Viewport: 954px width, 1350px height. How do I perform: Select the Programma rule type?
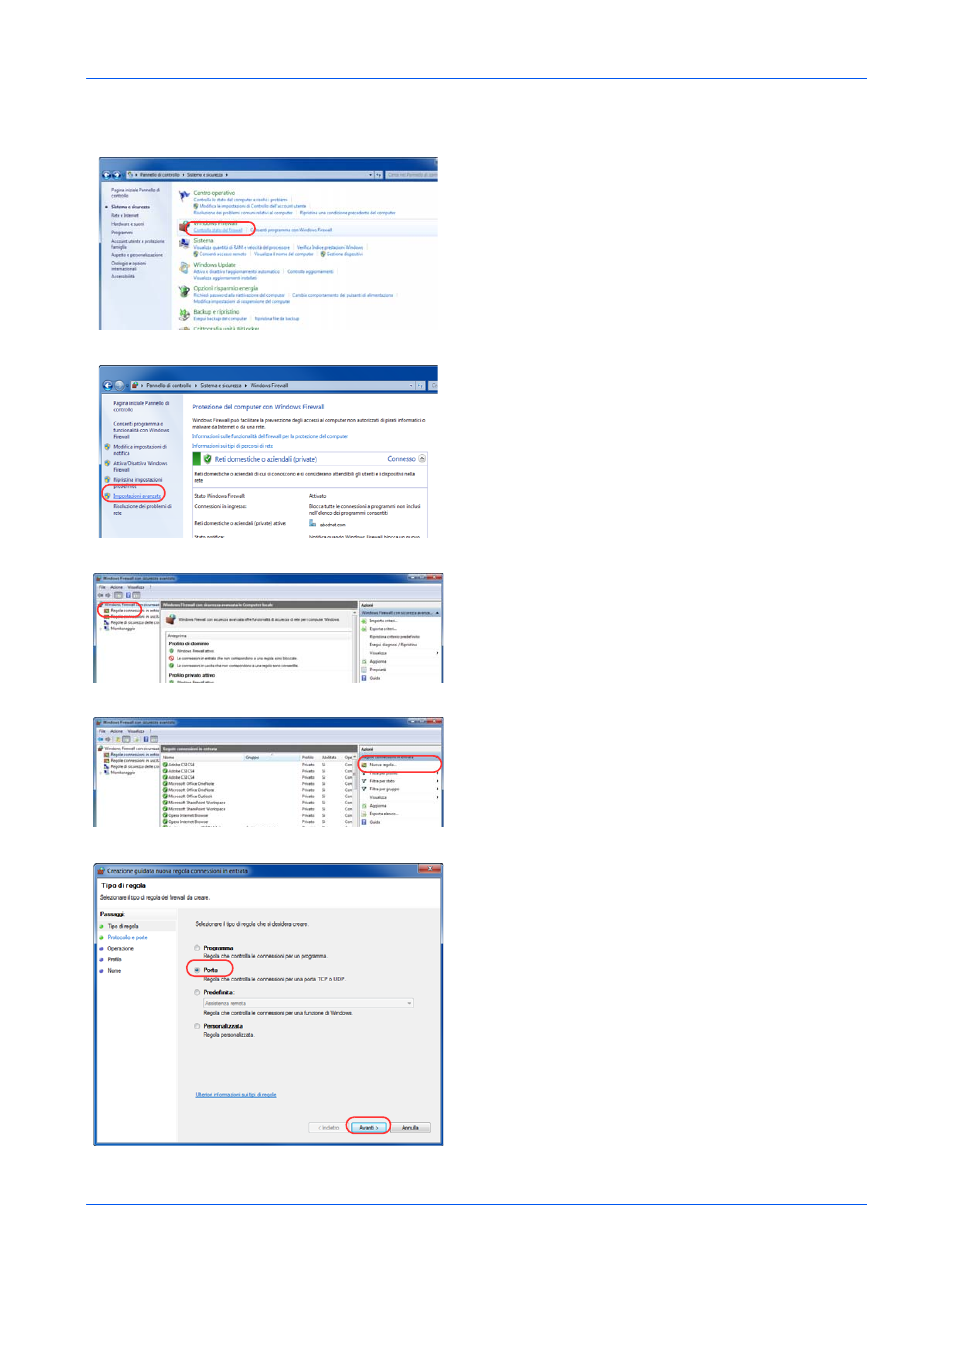pyautogui.click(x=197, y=948)
